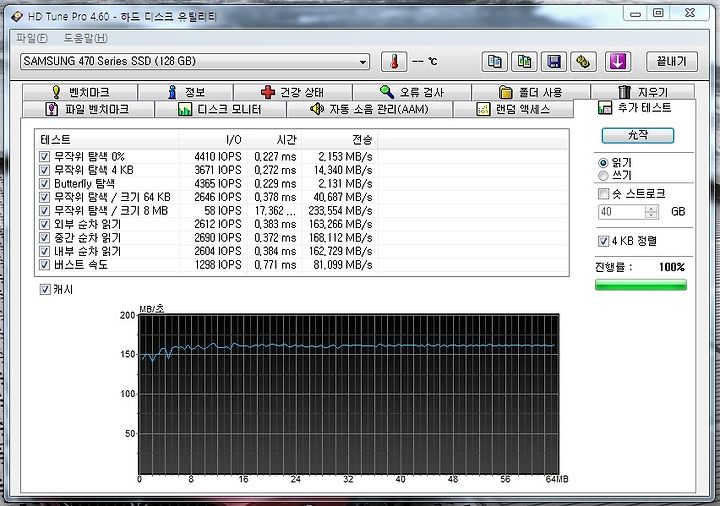Toggle 무작위 탐색 / 크기 8 MB checkbox

tap(44, 210)
